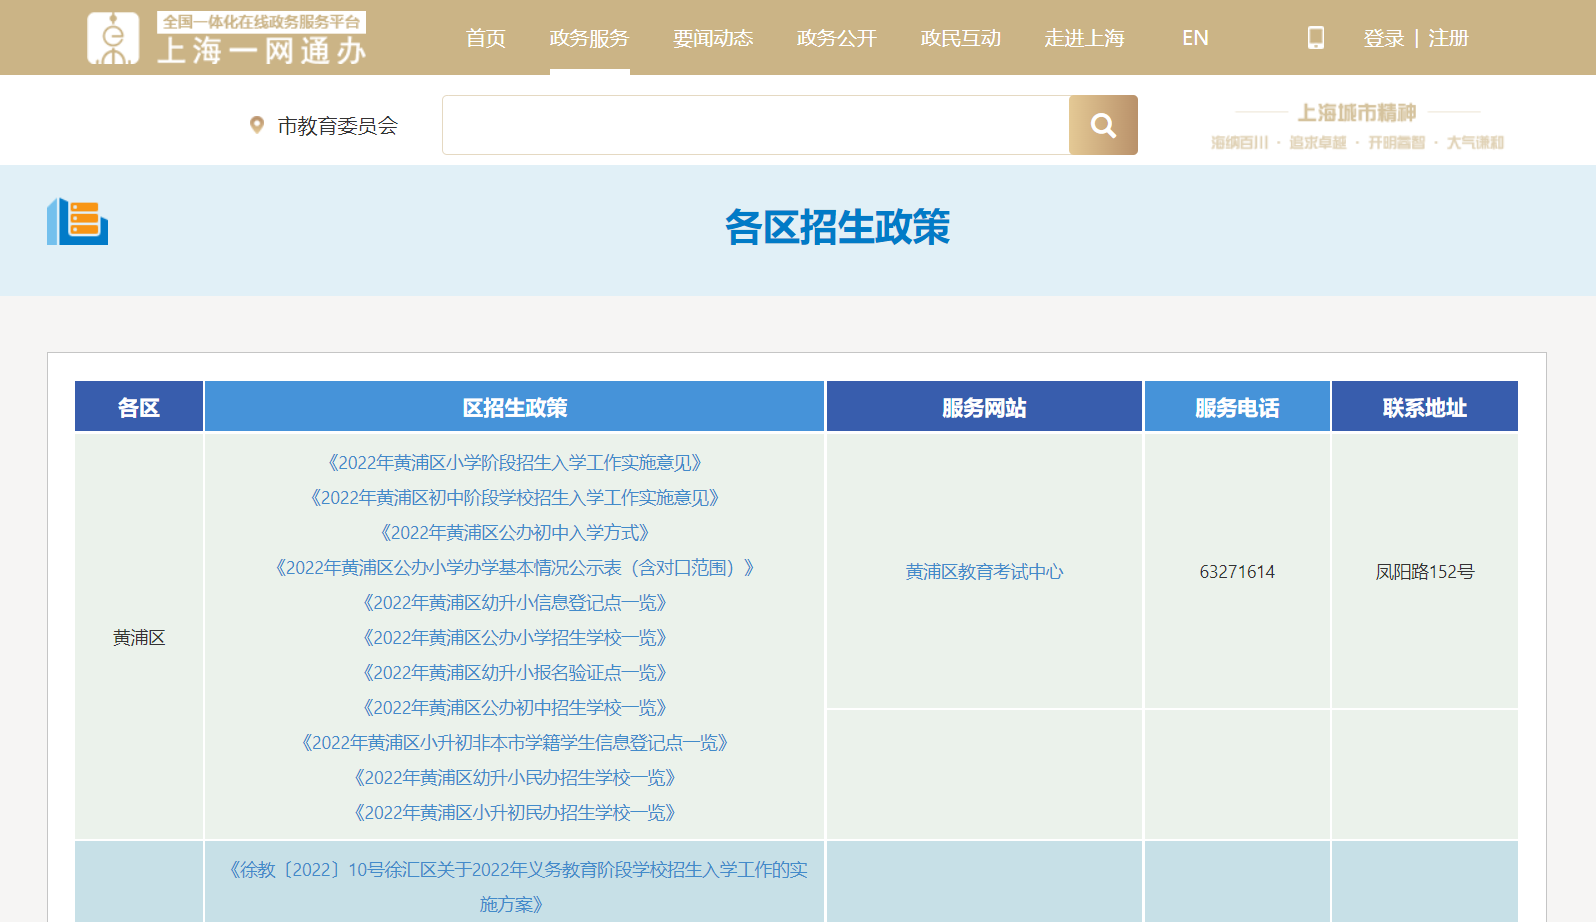Open 徐汇区2022年义务教育招生实施方案 link
The height and width of the screenshot is (922, 1596).
click(x=515, y=887)
